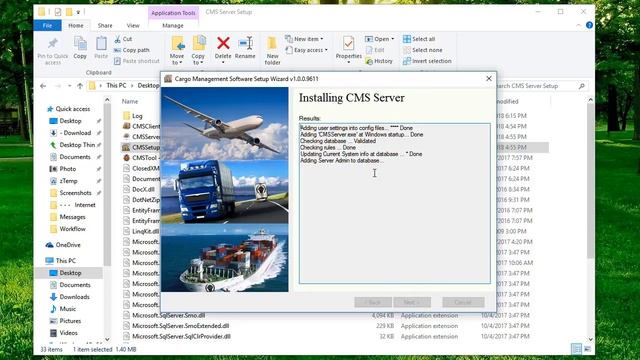Click the Copy ribbon icon
This screenshot has height=360, width=640.
pyautogui.click(x=80, y=43)
